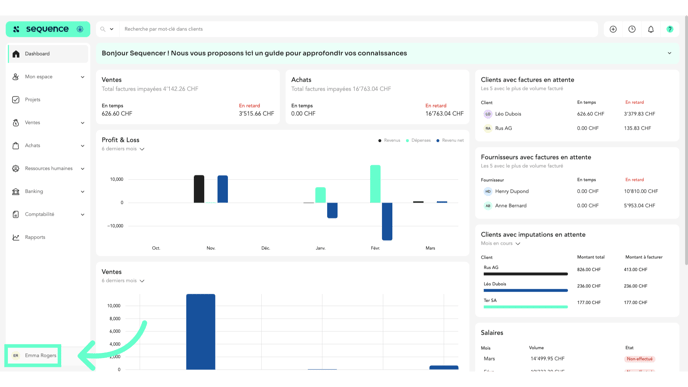Click the plus add icon in top bar
The height and width of the screenshot is (387, 688).
pyautogui.click(x=613, y=29)
